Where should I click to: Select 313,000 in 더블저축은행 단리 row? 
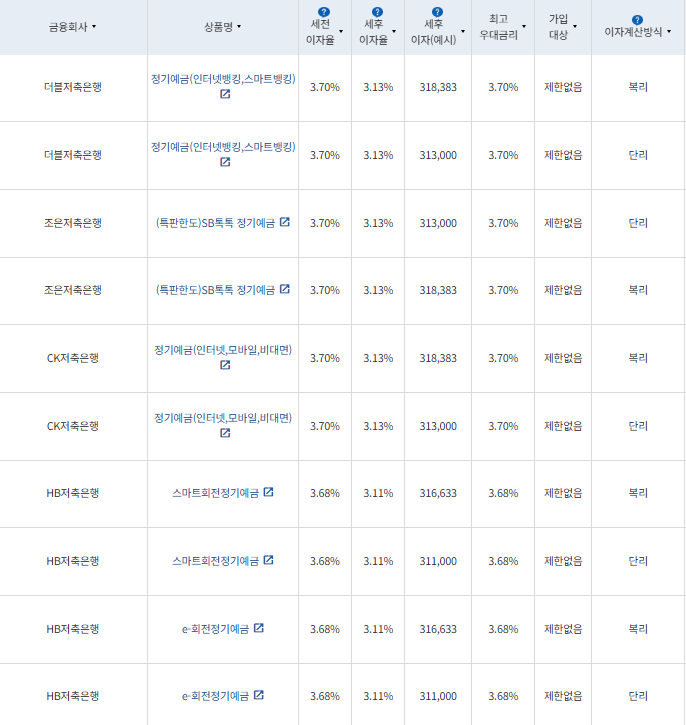438,155
